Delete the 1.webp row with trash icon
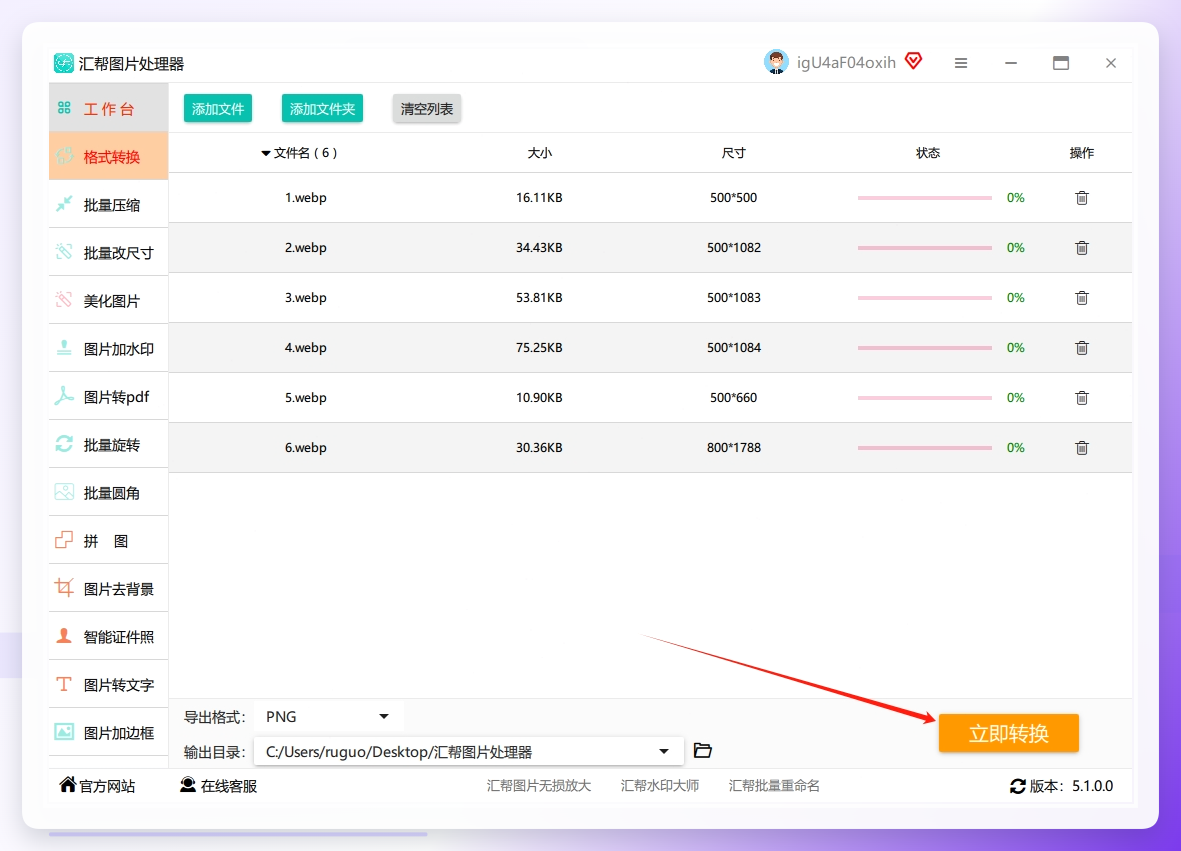Image resolution: width=1181 pixels, height=851 pixels. (1082, 198)
